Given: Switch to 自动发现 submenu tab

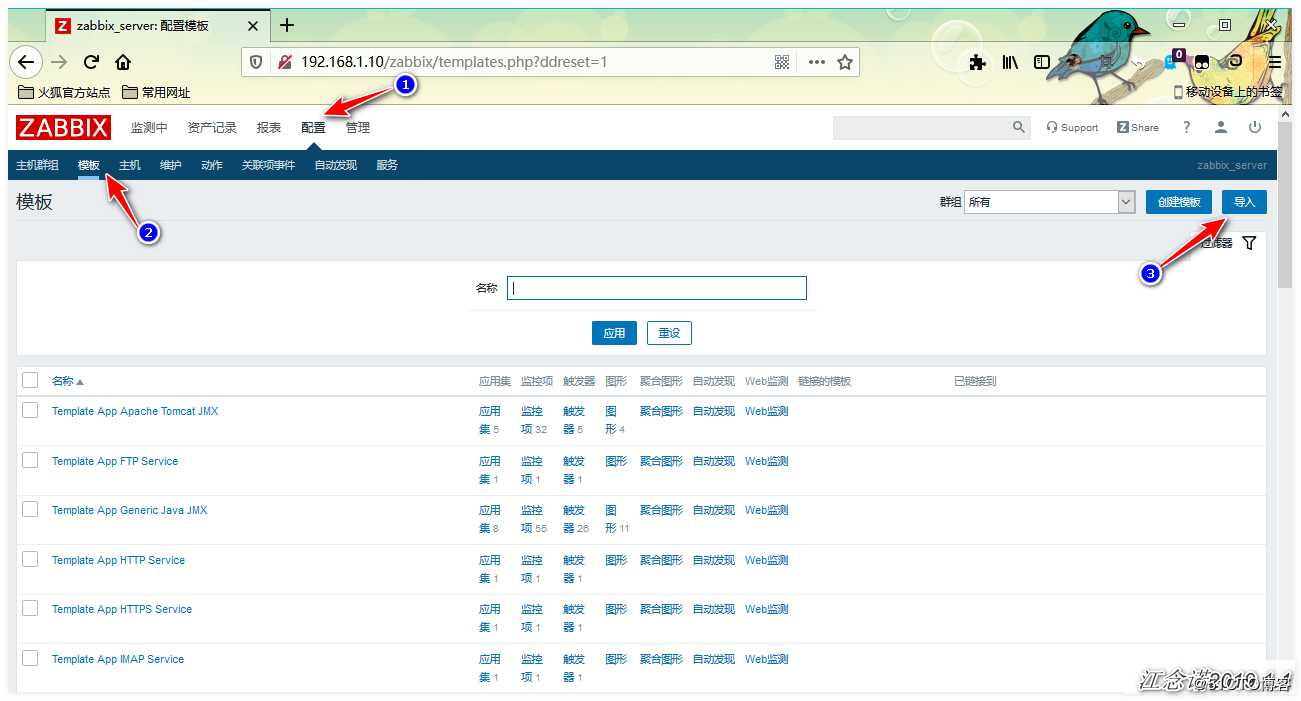Looking at the screenshot, I should click(x=335, y=165).
